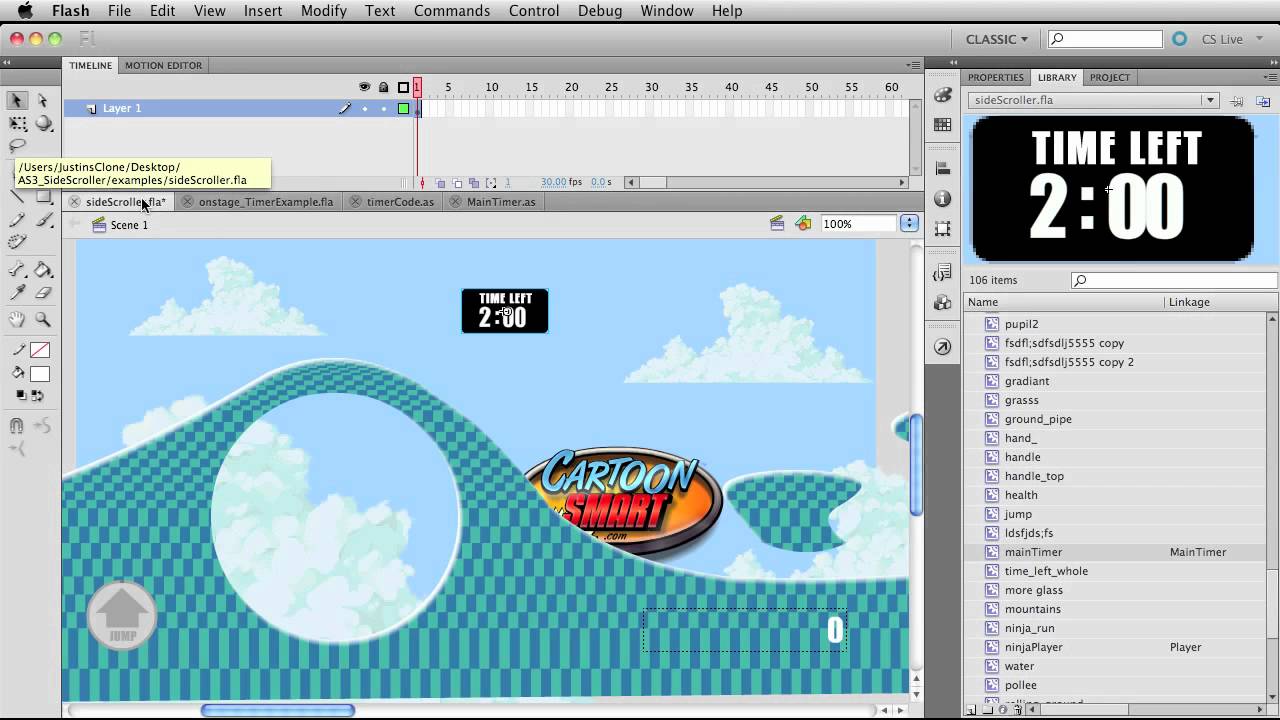The height and width of the screenshot is (720, 1280).
Task: Open the Commands menu
Action: [x=452, y=11]
